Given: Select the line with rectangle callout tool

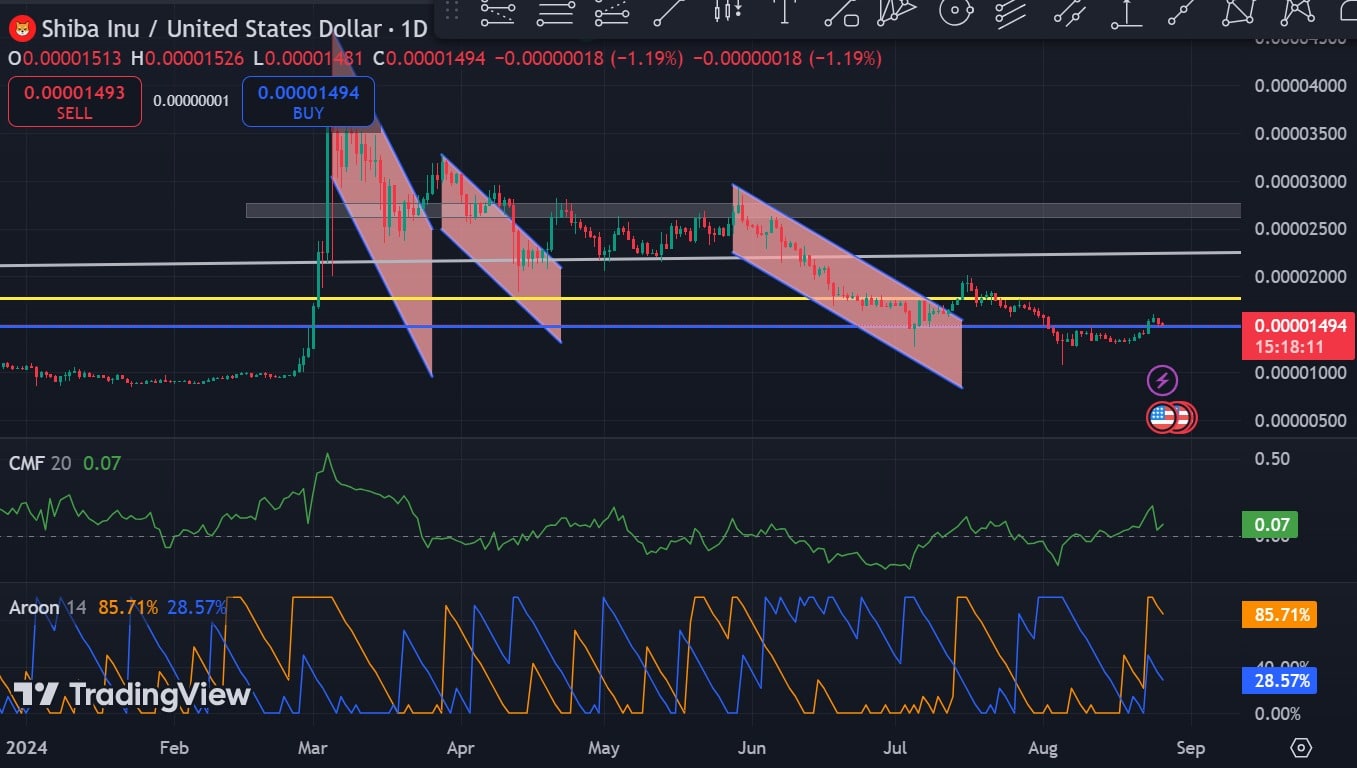Looking at the screenshot, I should [841, 13].
